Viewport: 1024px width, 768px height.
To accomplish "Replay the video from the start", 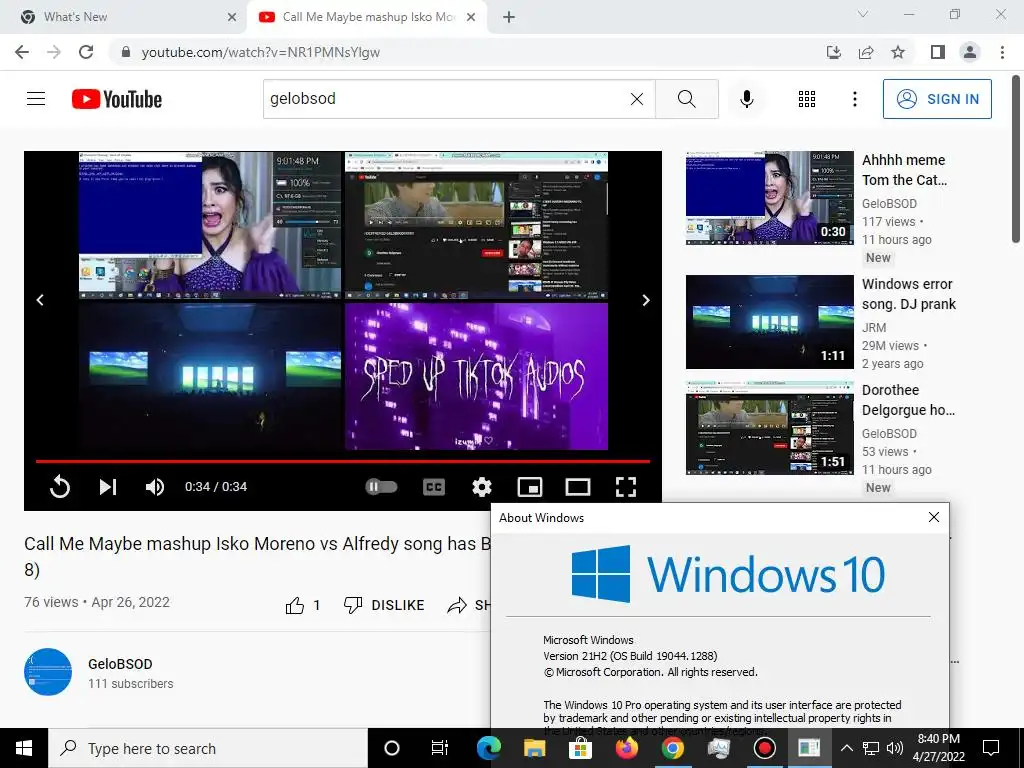I will coord(59,487).
